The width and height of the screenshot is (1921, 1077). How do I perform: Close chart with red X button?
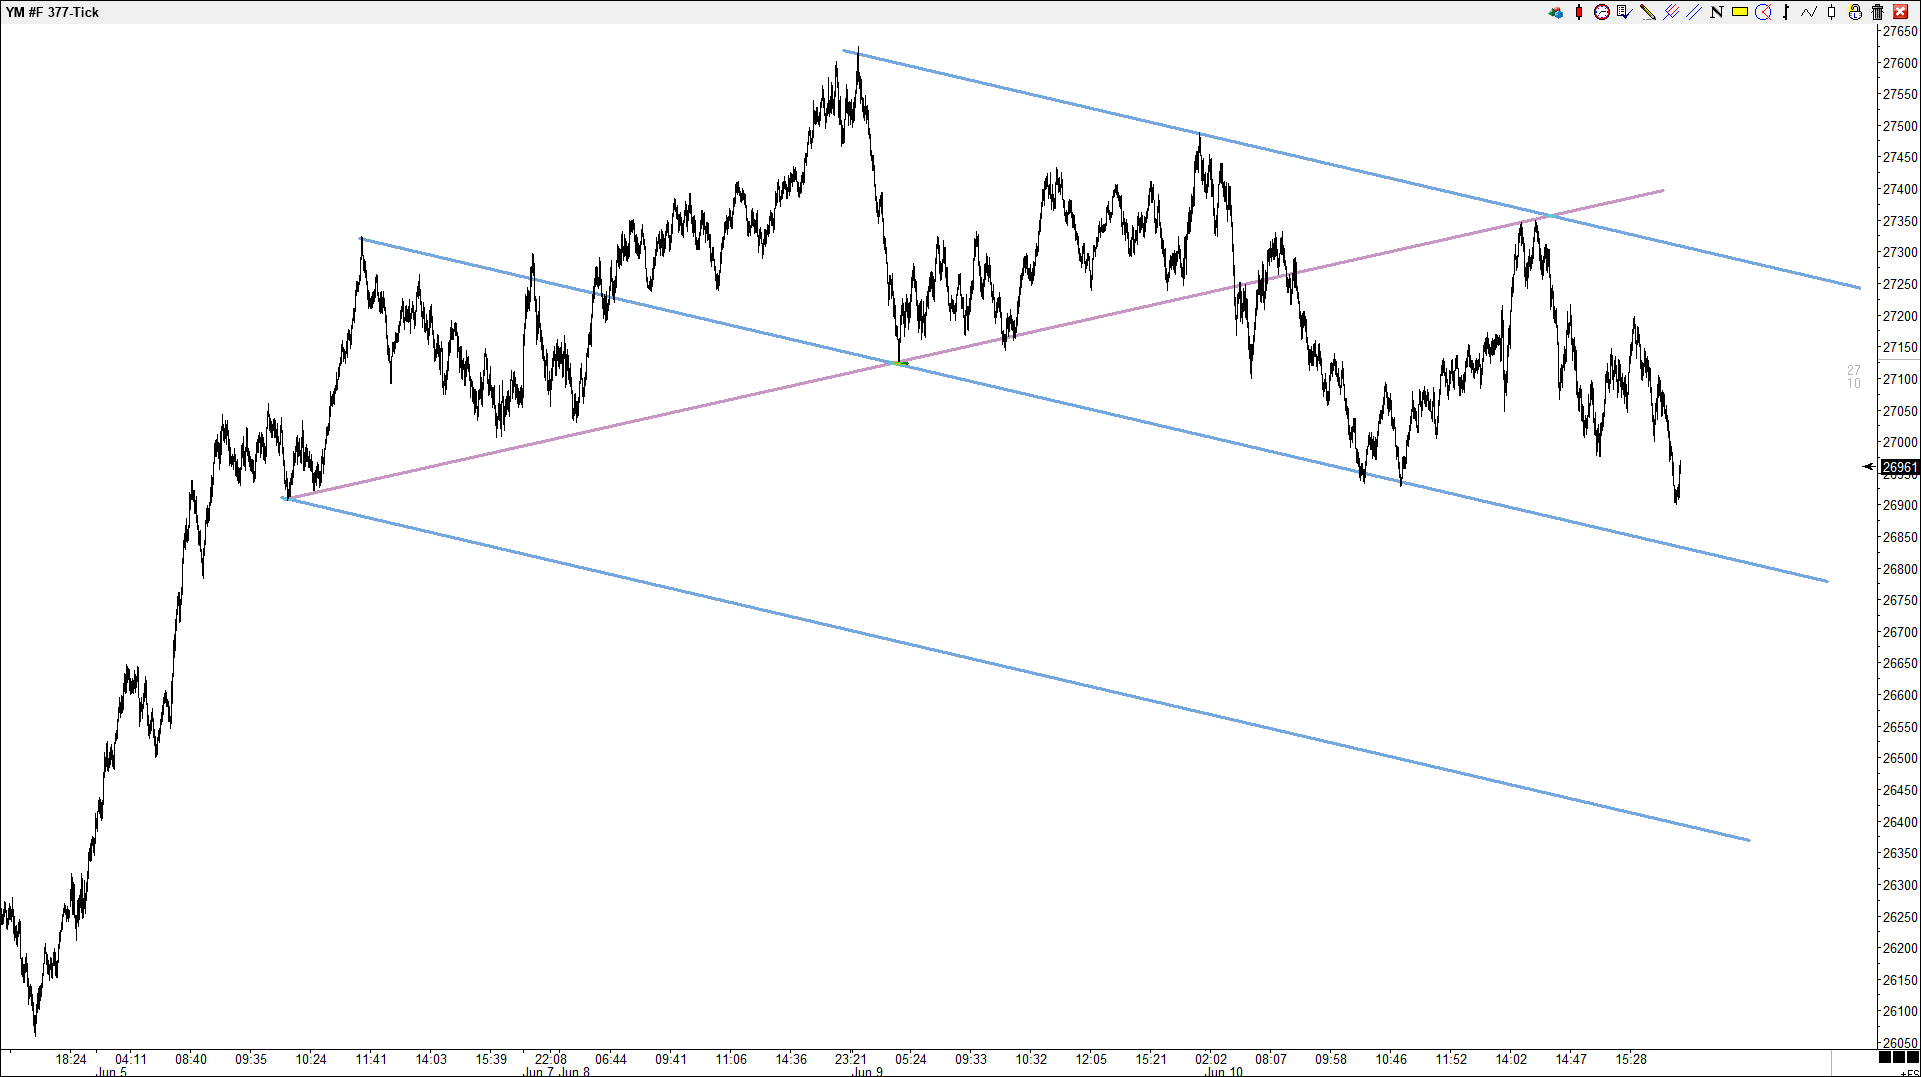point(1901,12)
